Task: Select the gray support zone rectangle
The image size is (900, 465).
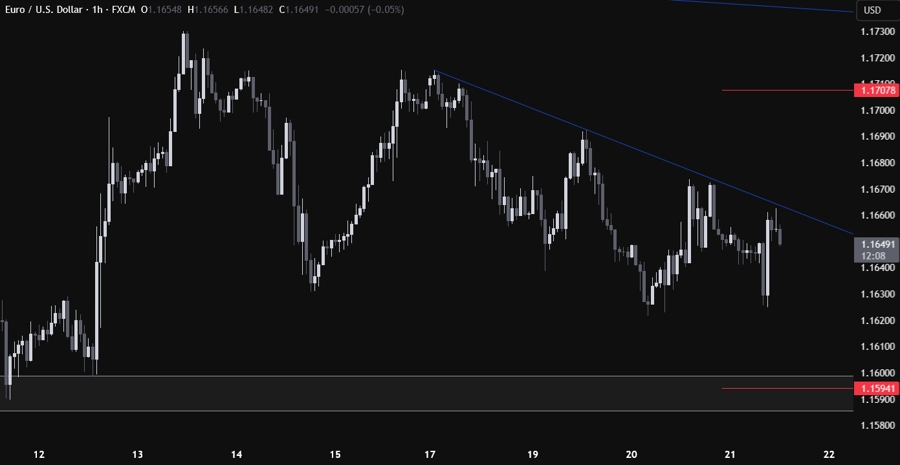Action: pos(400,394)
